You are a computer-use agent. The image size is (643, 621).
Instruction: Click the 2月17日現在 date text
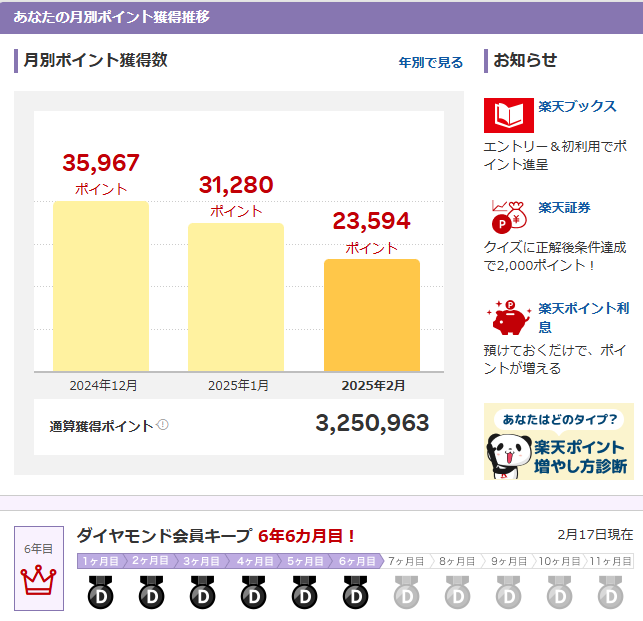(595, 534)
